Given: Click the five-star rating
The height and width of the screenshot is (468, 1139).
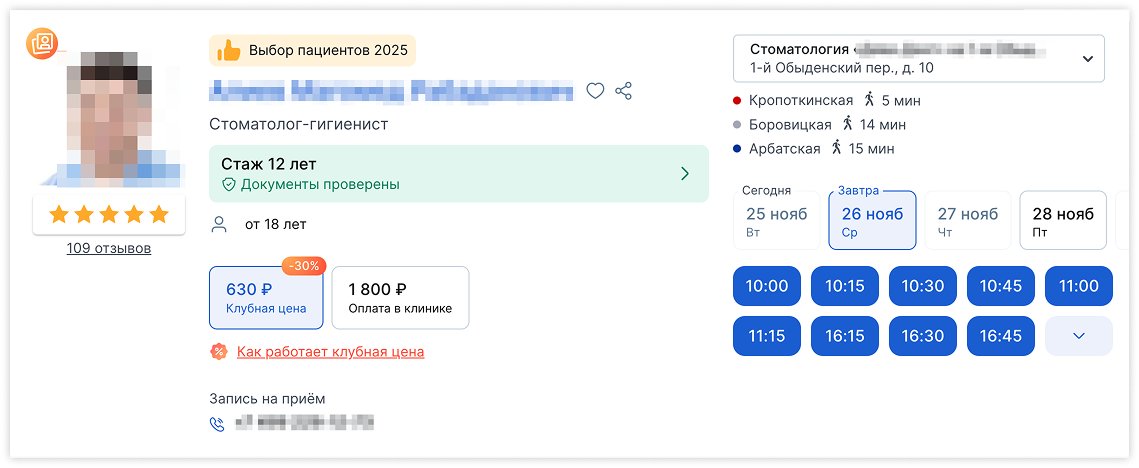Looking at the screenshot, I should [109, 214].
